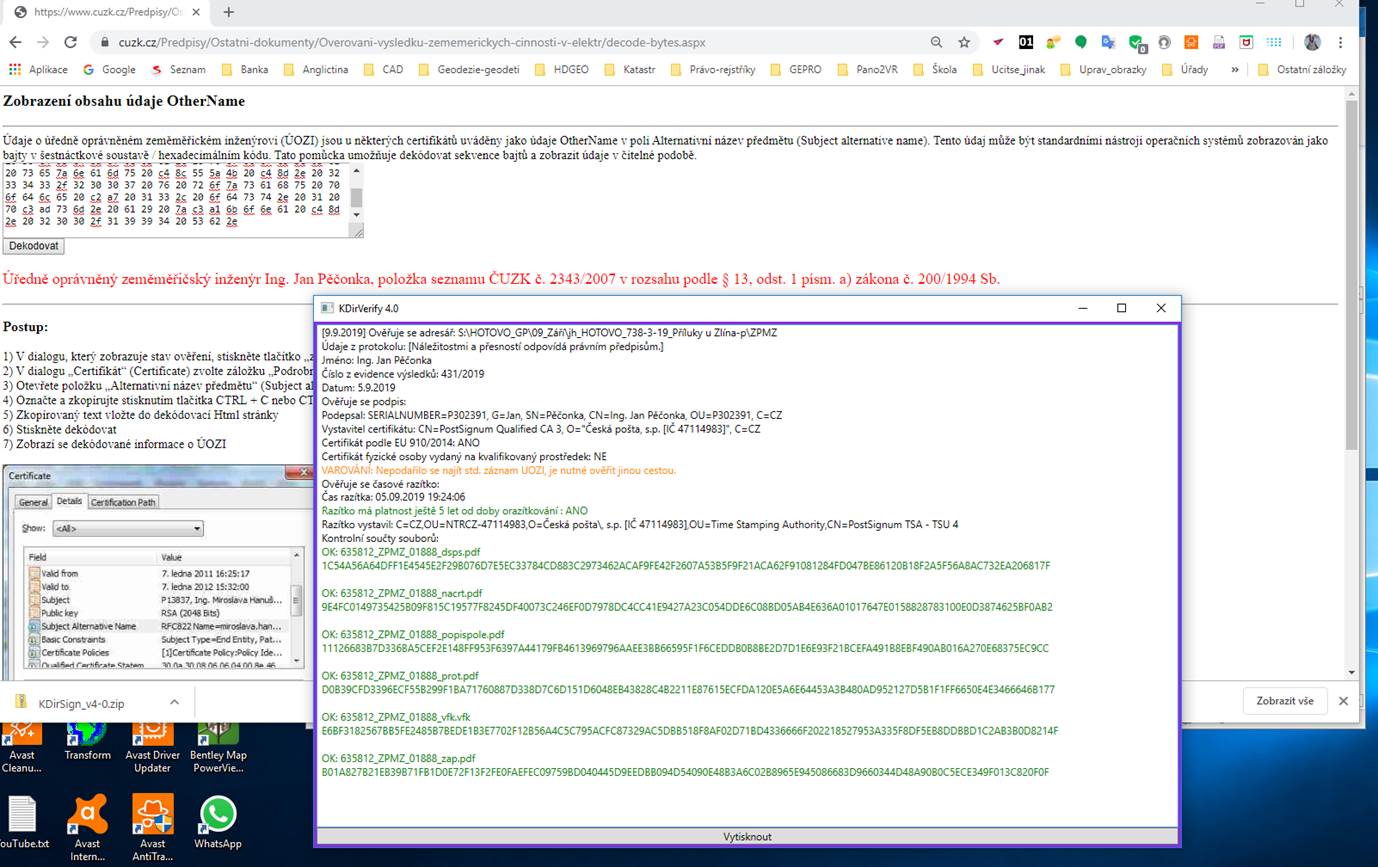Click the user profile avatar in Chrome
The width and height of the screenshot is (1378, 867).
pyautogui.click(x=1312, y=42)
